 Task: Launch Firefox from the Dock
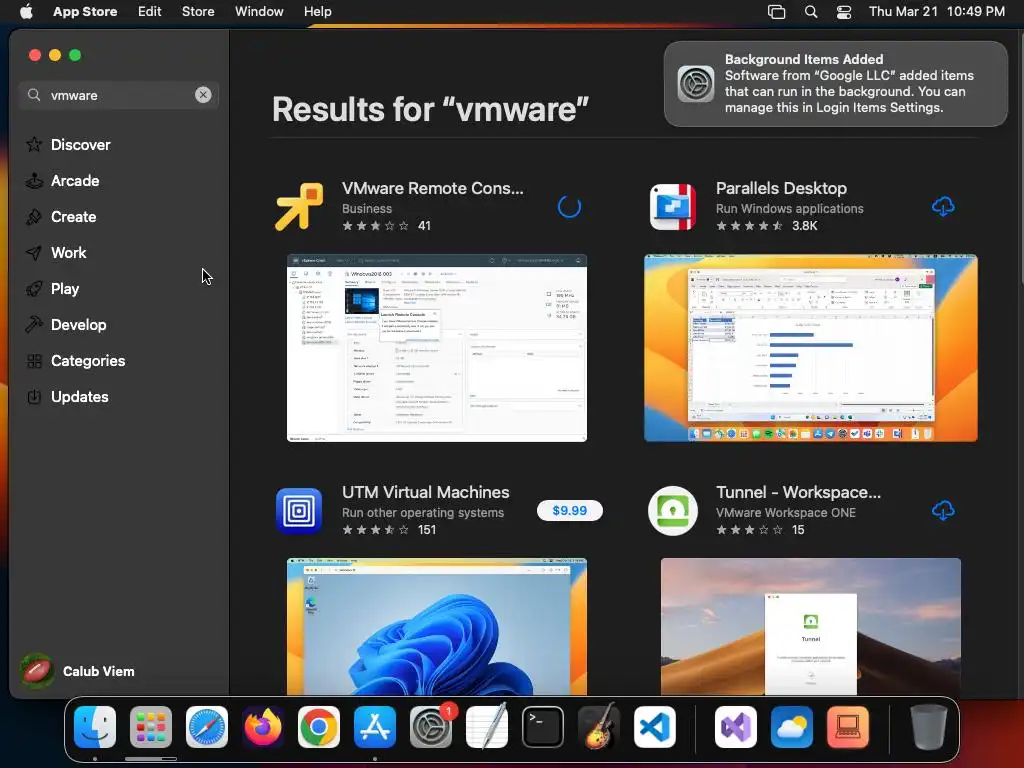pos(263,727)
